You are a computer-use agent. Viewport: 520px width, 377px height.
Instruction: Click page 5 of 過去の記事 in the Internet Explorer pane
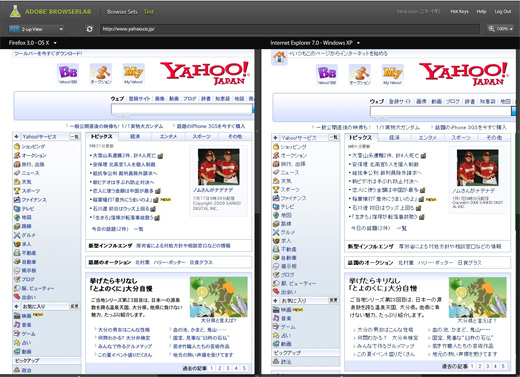[x=503, y=366]
